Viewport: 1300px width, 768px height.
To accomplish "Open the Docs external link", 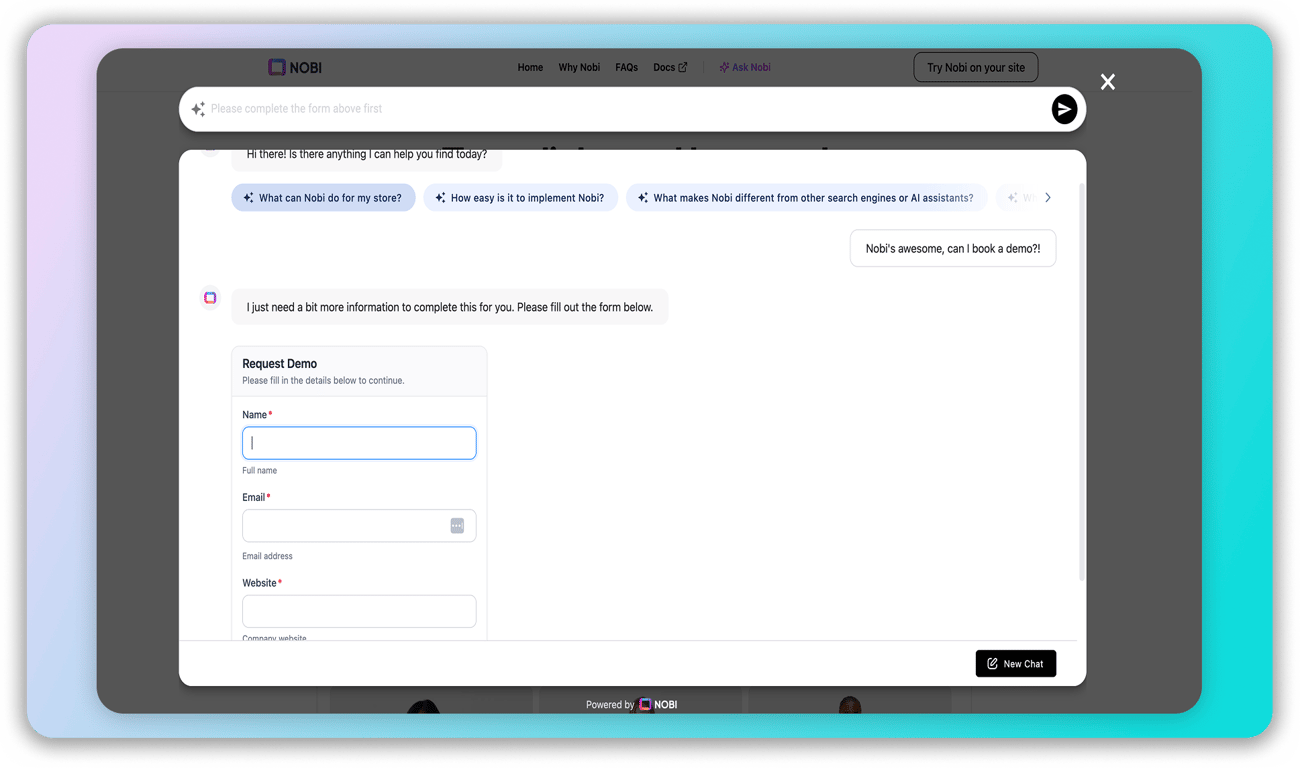I will (670, 67).
